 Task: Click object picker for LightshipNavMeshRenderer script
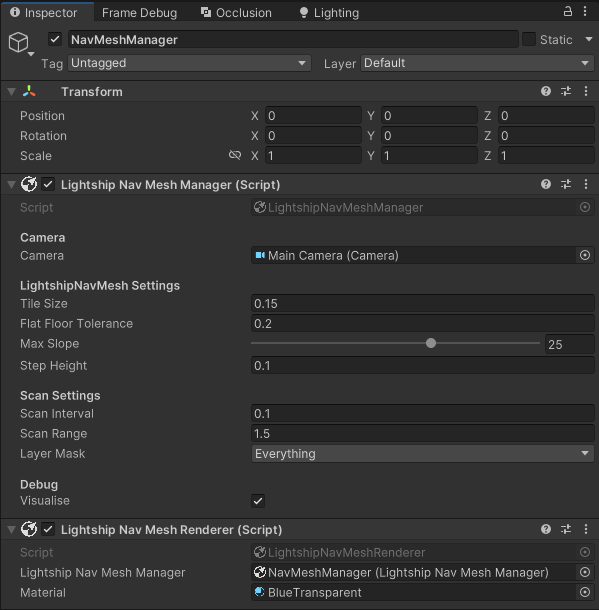(x=585, y=552)
